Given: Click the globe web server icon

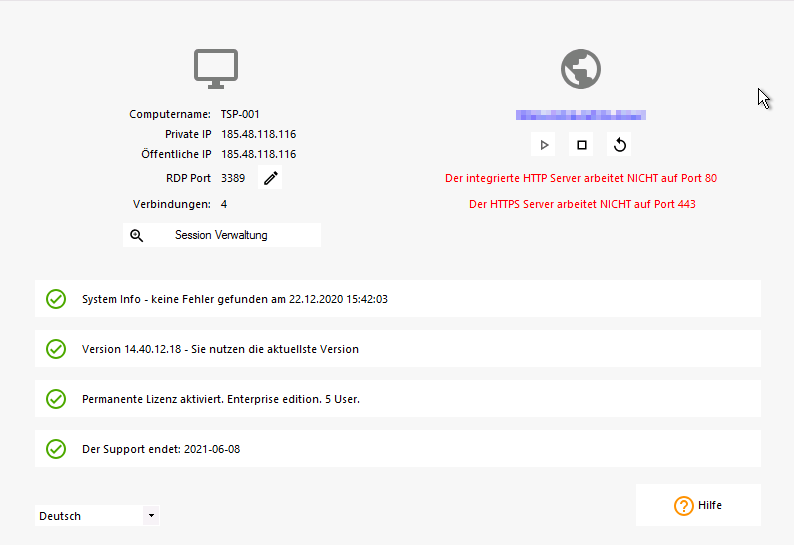Looking at the screenshot, I should click(581, 68).
